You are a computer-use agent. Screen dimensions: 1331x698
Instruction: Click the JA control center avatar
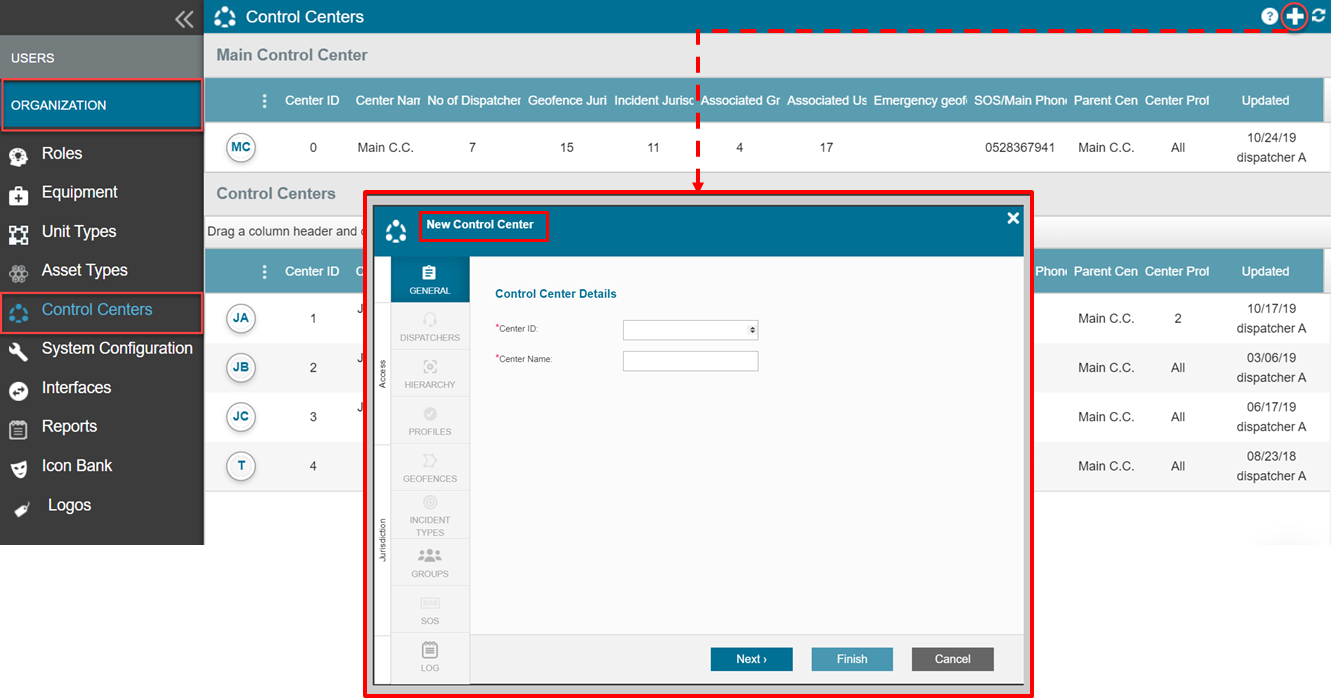(241, 319)
